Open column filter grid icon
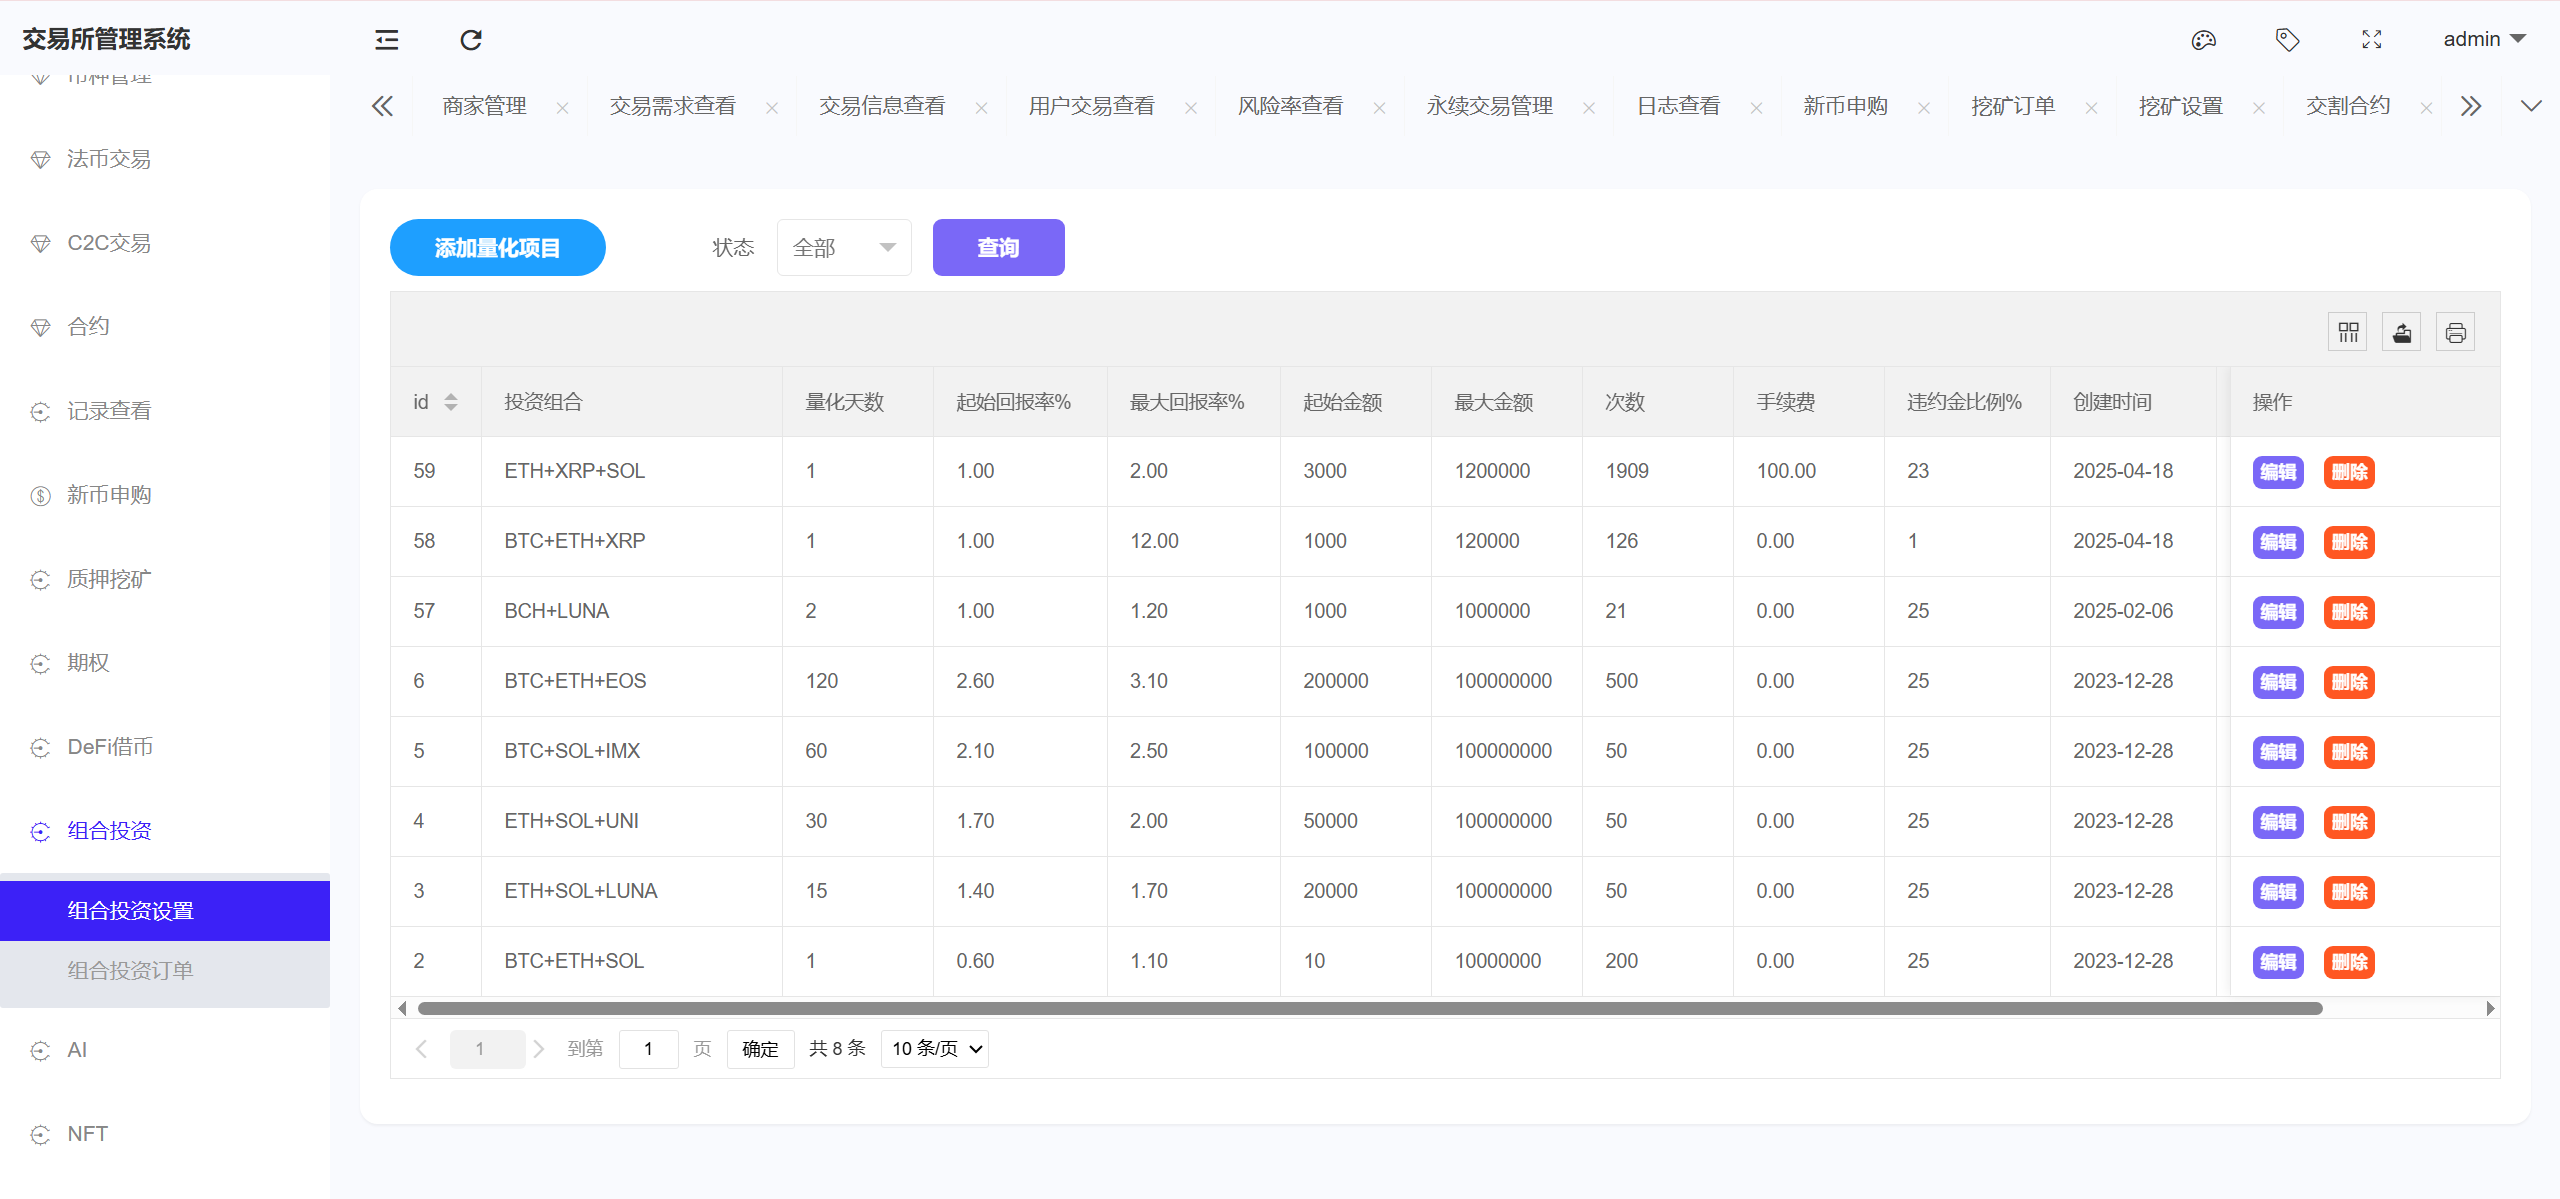The image size is (2560, 1199). tap(2348, 333)
